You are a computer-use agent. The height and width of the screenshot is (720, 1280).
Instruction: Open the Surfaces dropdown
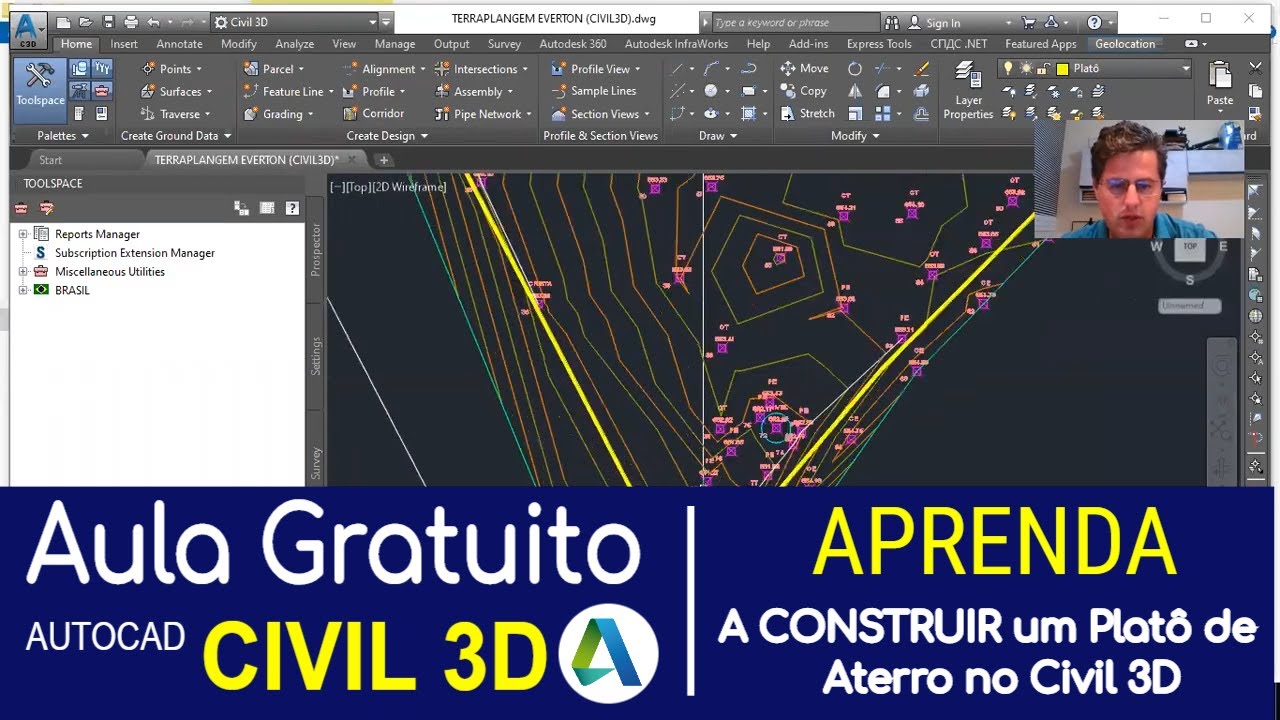coord(177,91)
